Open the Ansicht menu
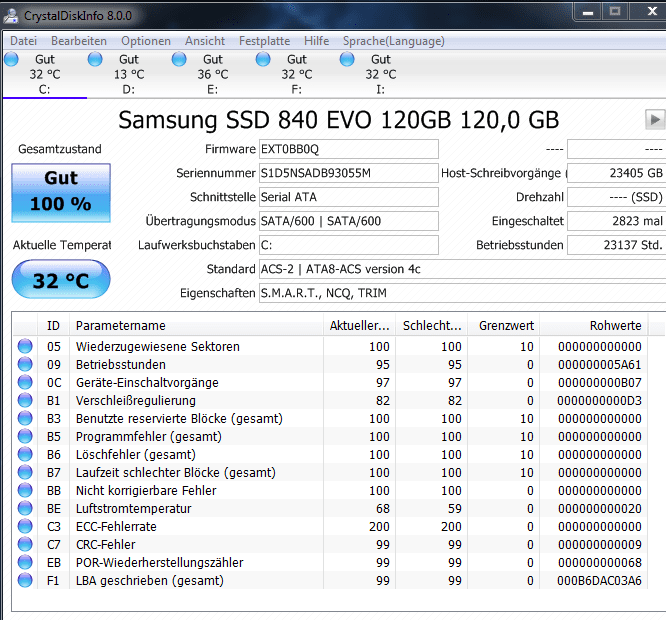This screenshot has width=666, height=620. tap(205, 41)
